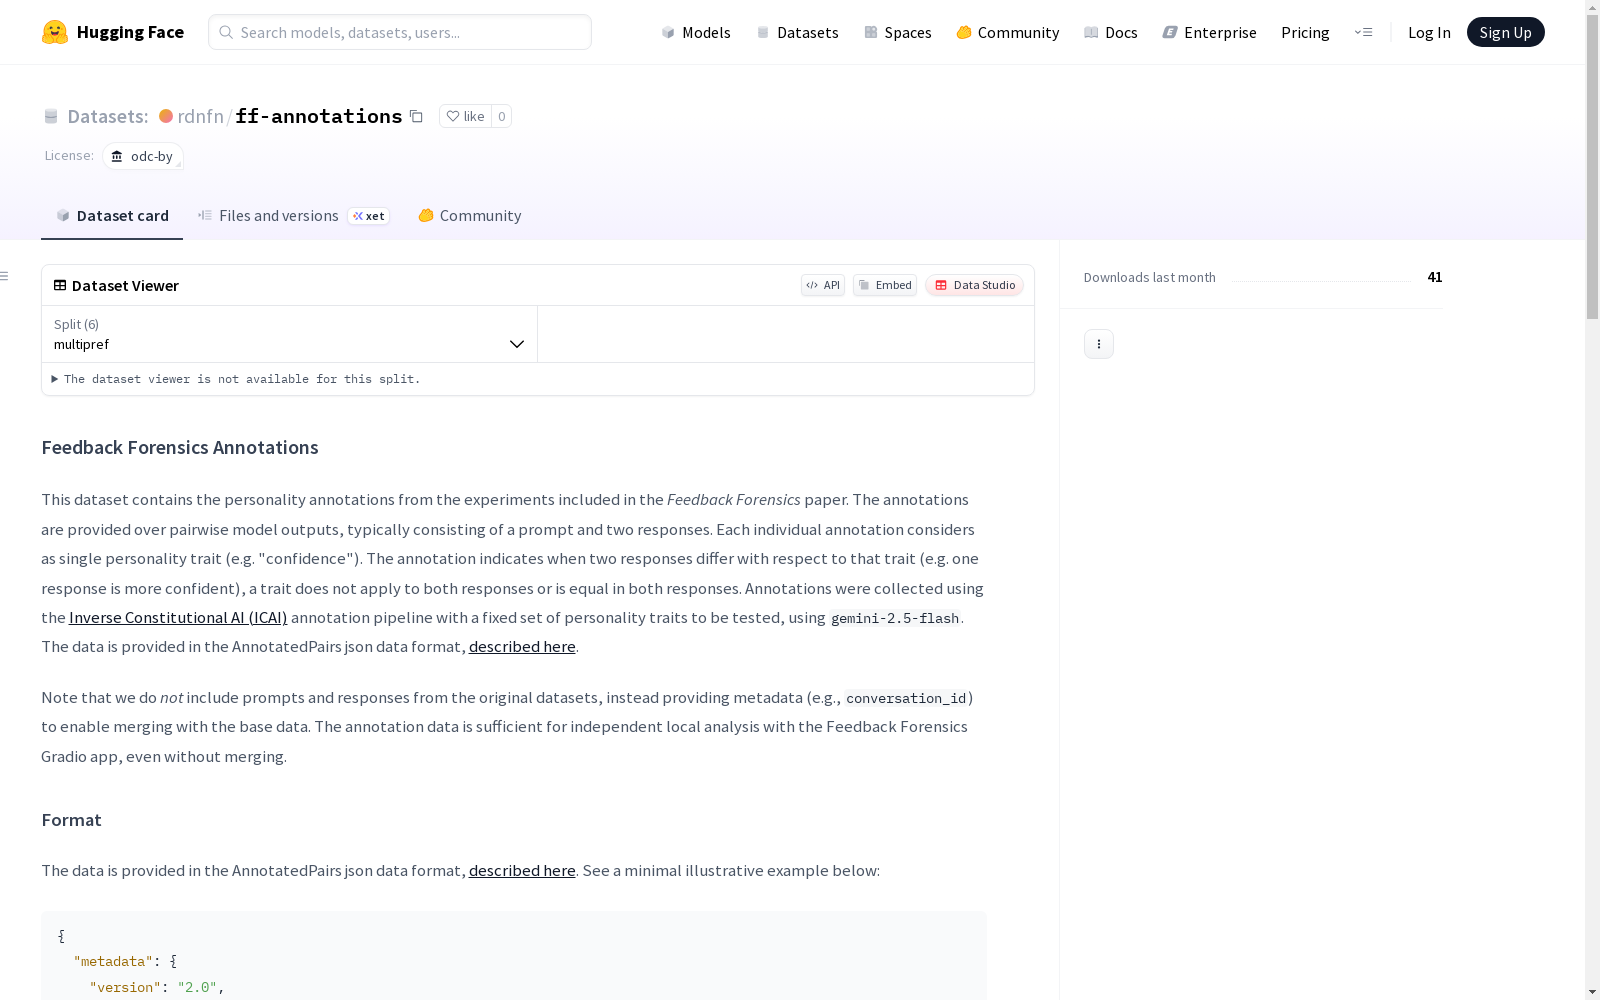Click the API button in Dataset Viewer
This screenshot has height=1000, width=1600.
pos(823,285)
